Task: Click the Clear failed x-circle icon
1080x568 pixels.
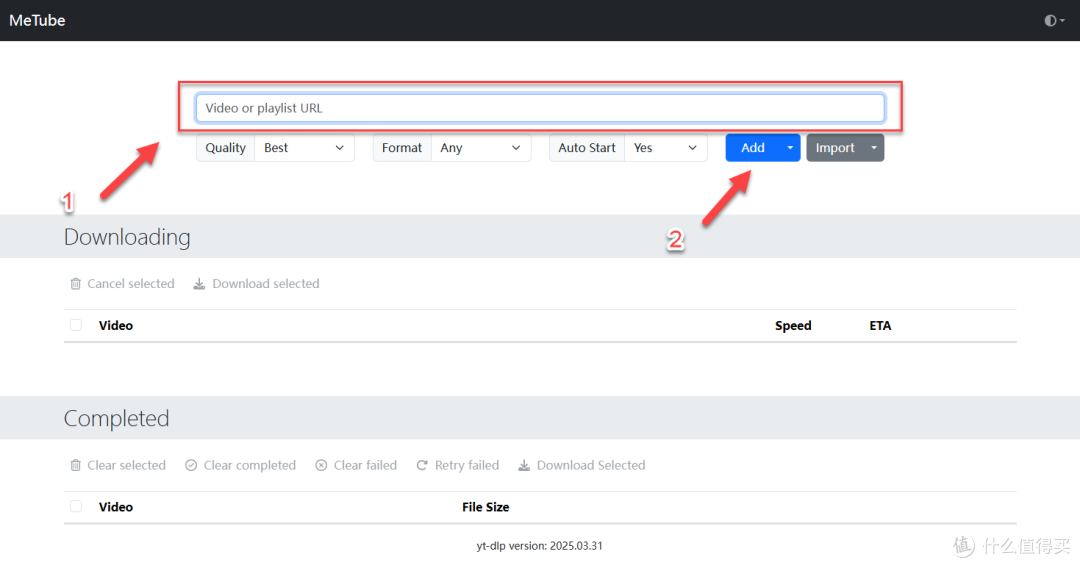Action: pos(321,465)
